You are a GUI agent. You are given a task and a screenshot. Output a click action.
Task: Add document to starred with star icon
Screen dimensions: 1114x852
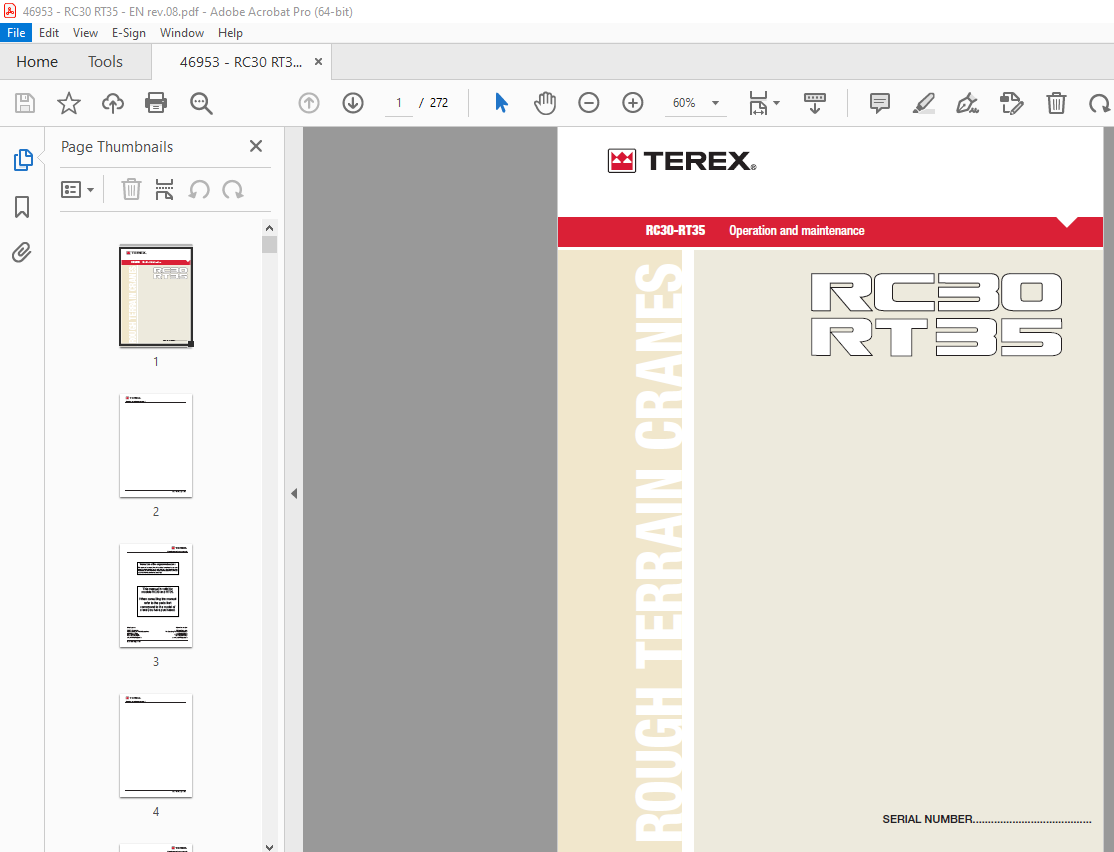coord(69,103)
